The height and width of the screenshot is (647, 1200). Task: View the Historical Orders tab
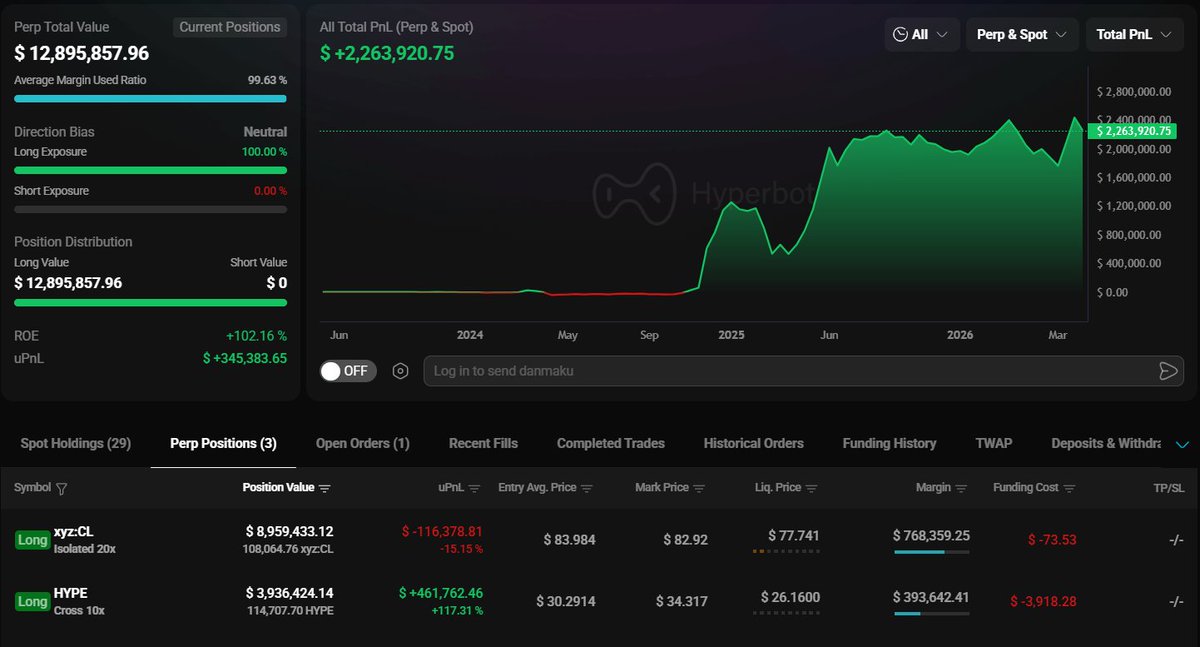pos(754,443)
